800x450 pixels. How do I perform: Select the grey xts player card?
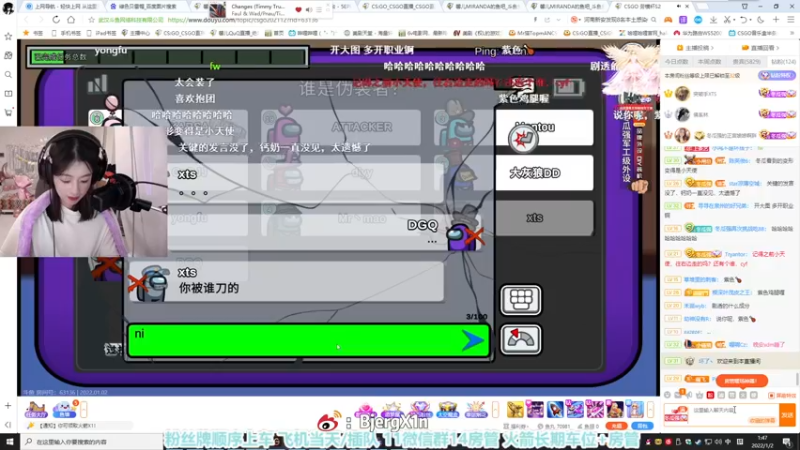544,218
